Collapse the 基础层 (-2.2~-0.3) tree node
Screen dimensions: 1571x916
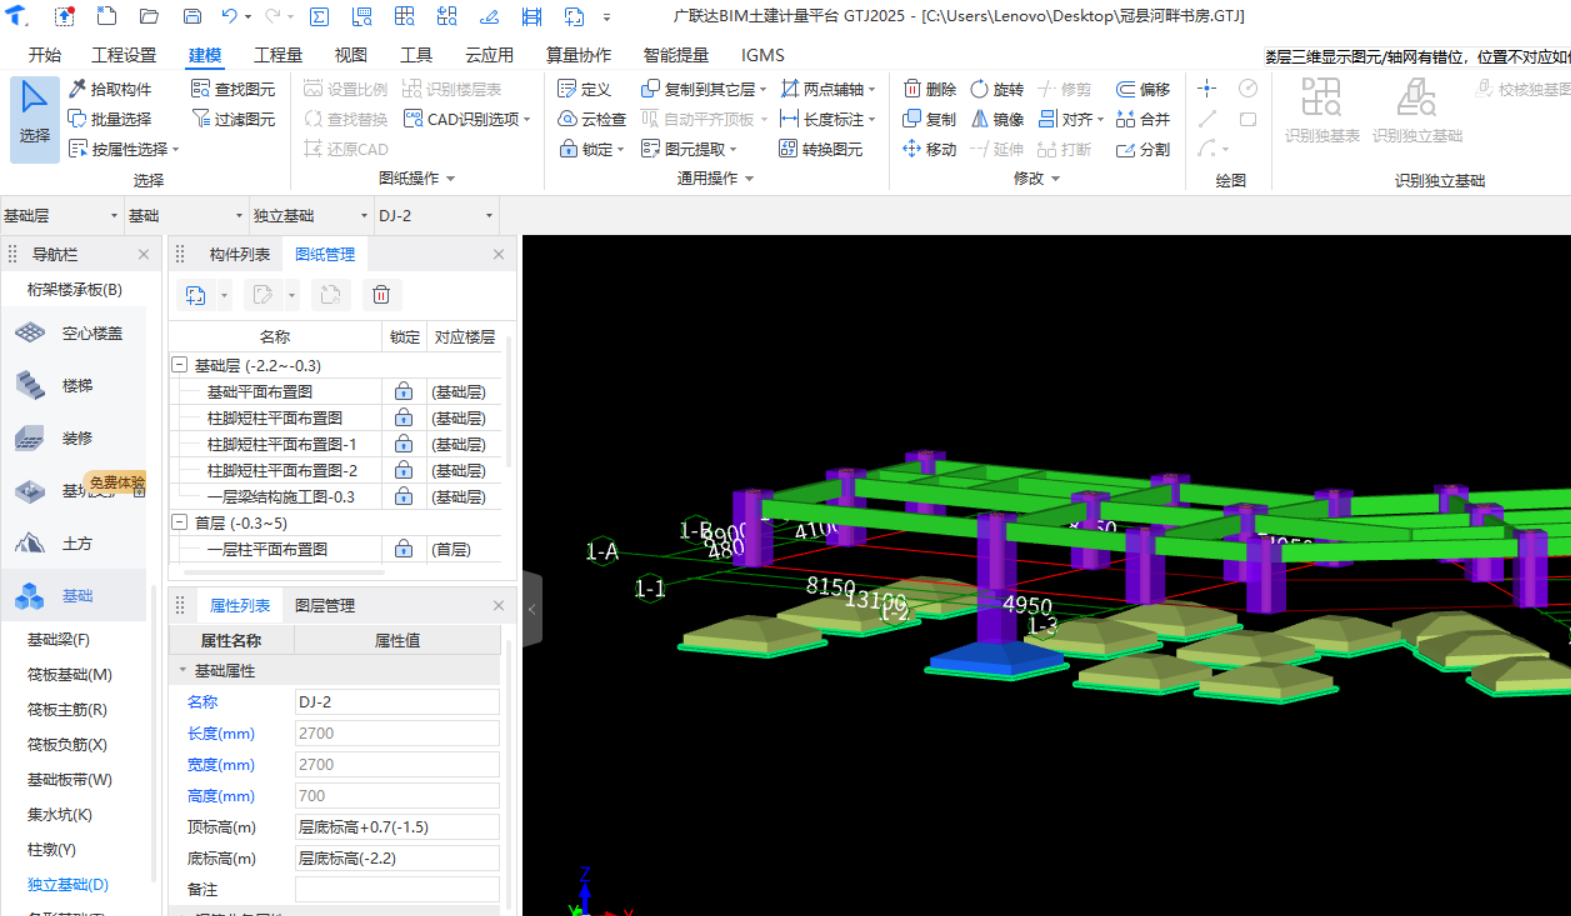[180, 365]
